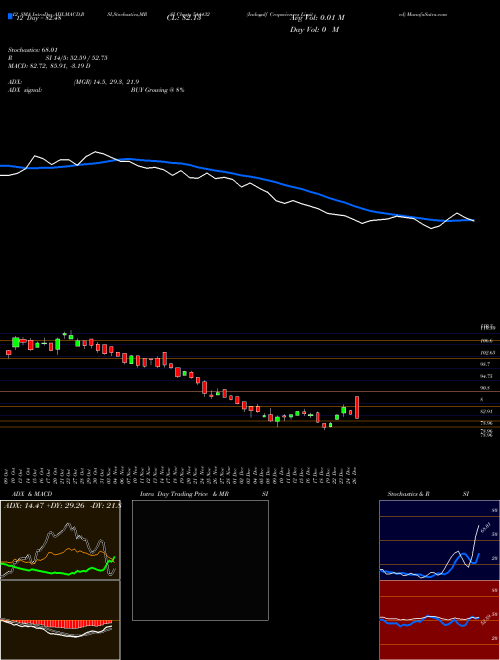500x660 pixels.
Task: Click the red RSI chart panel
Action: [439, 620]
